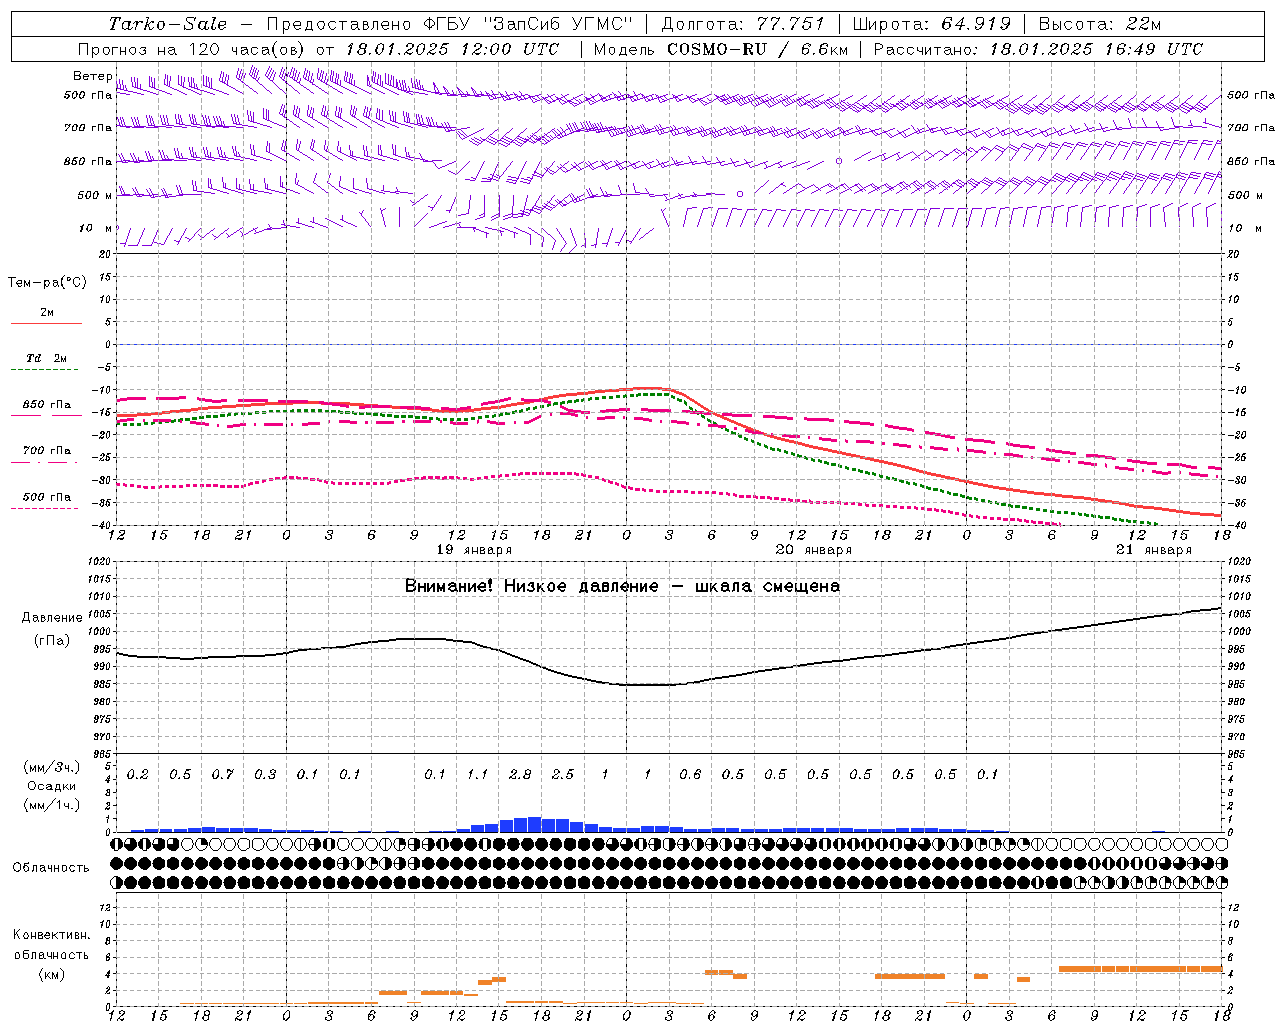
Task: Click the 0.2 precipitation amount value
Action: tap(138, 775)
